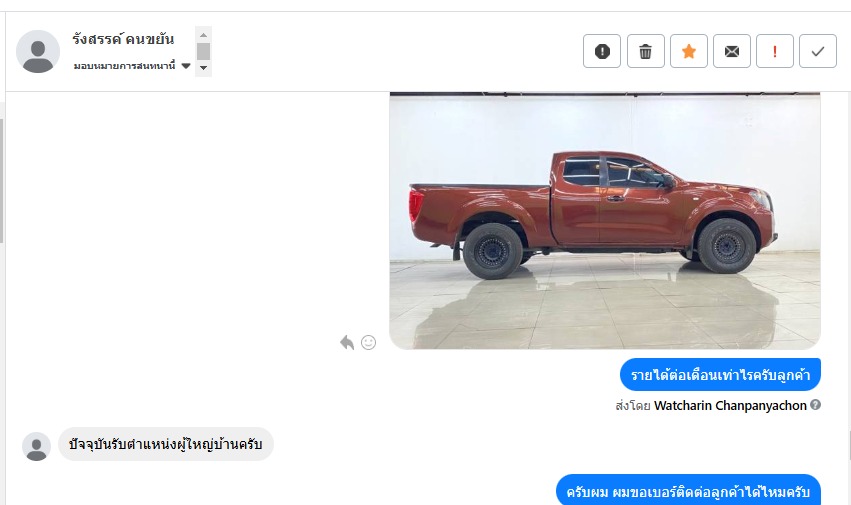This screenshot has height=505, width=851.
Task: Click contact name รังสรรค์ คนขยัน
Action: point(123,39)
